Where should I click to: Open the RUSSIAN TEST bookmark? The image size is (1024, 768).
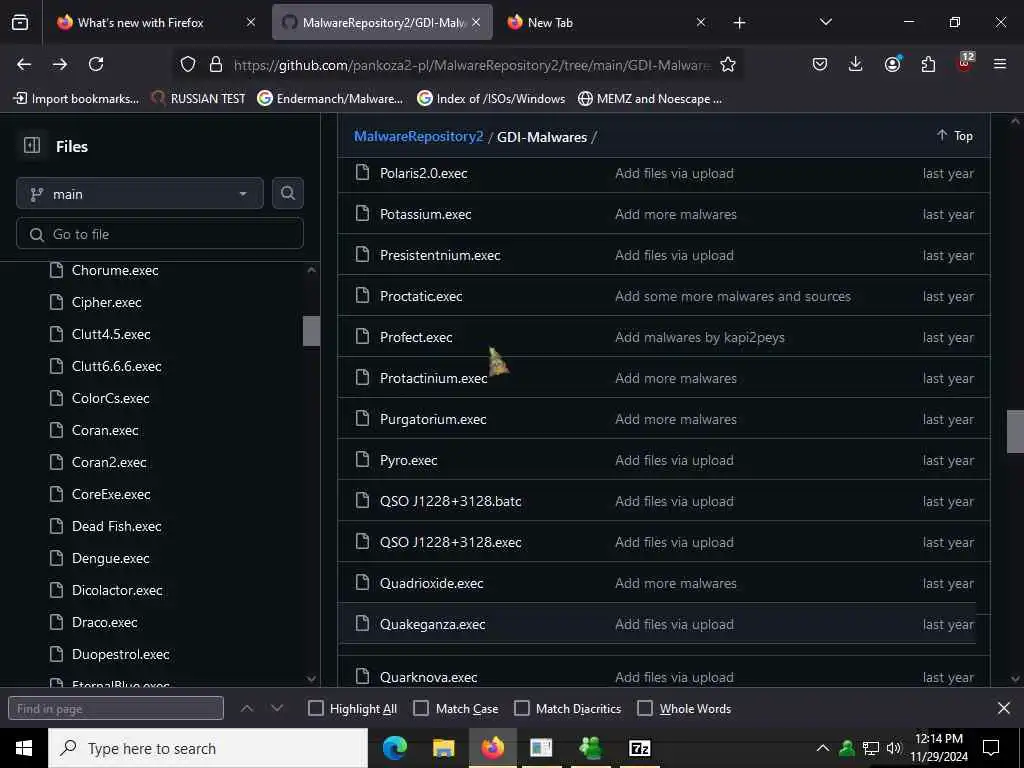(199, 99)
